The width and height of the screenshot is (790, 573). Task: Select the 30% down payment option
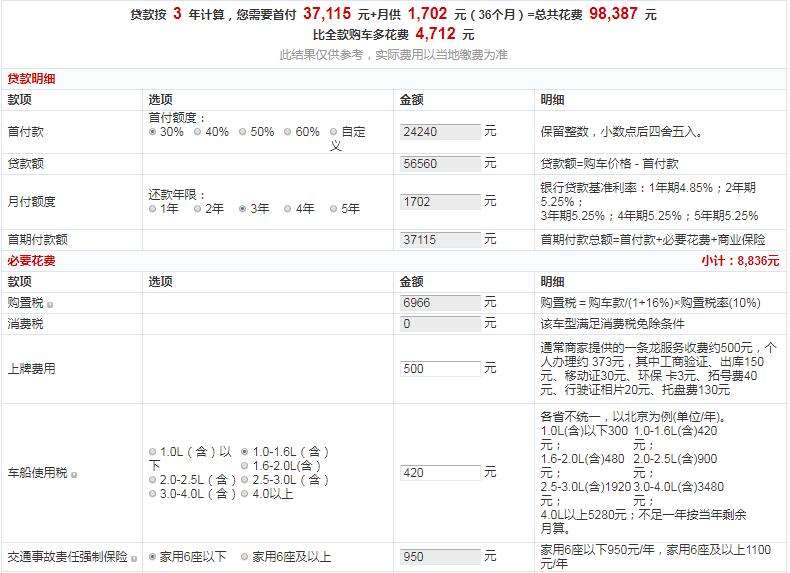[153, 132]
